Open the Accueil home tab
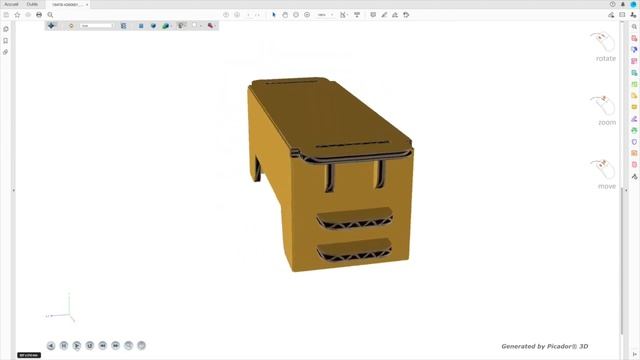 [x=11, y=4]
